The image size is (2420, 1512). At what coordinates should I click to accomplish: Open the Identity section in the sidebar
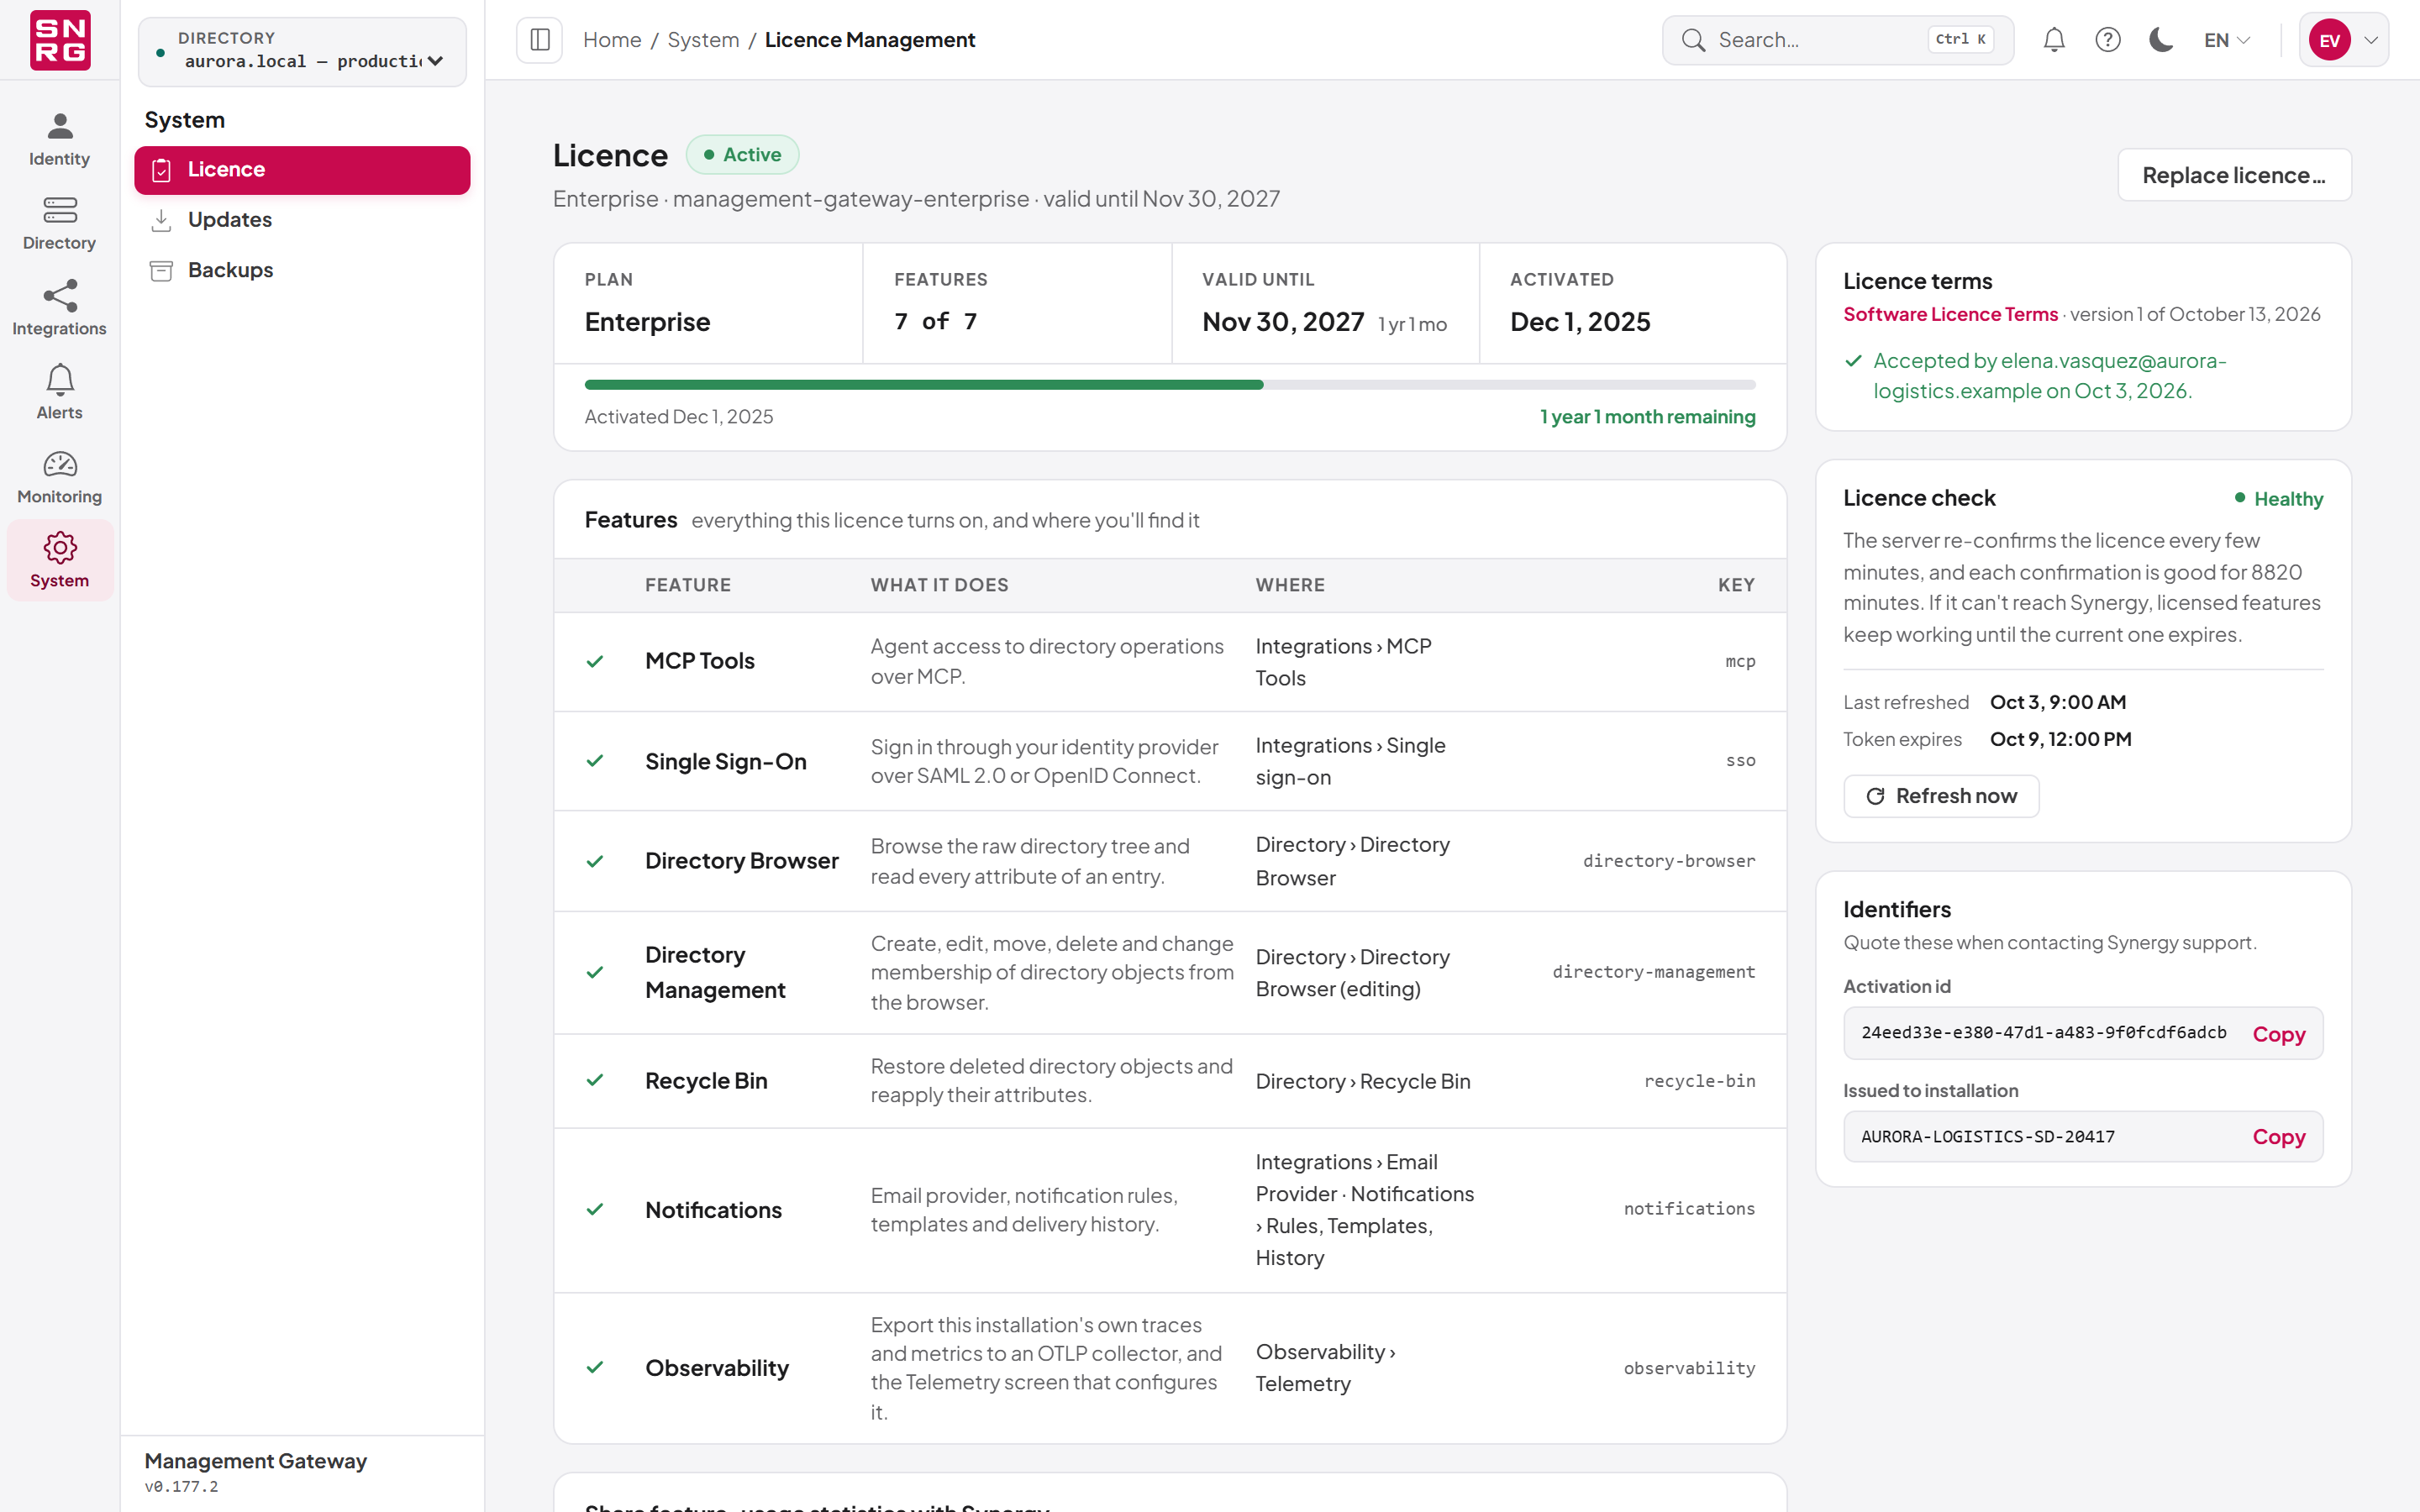click(60, 139)
